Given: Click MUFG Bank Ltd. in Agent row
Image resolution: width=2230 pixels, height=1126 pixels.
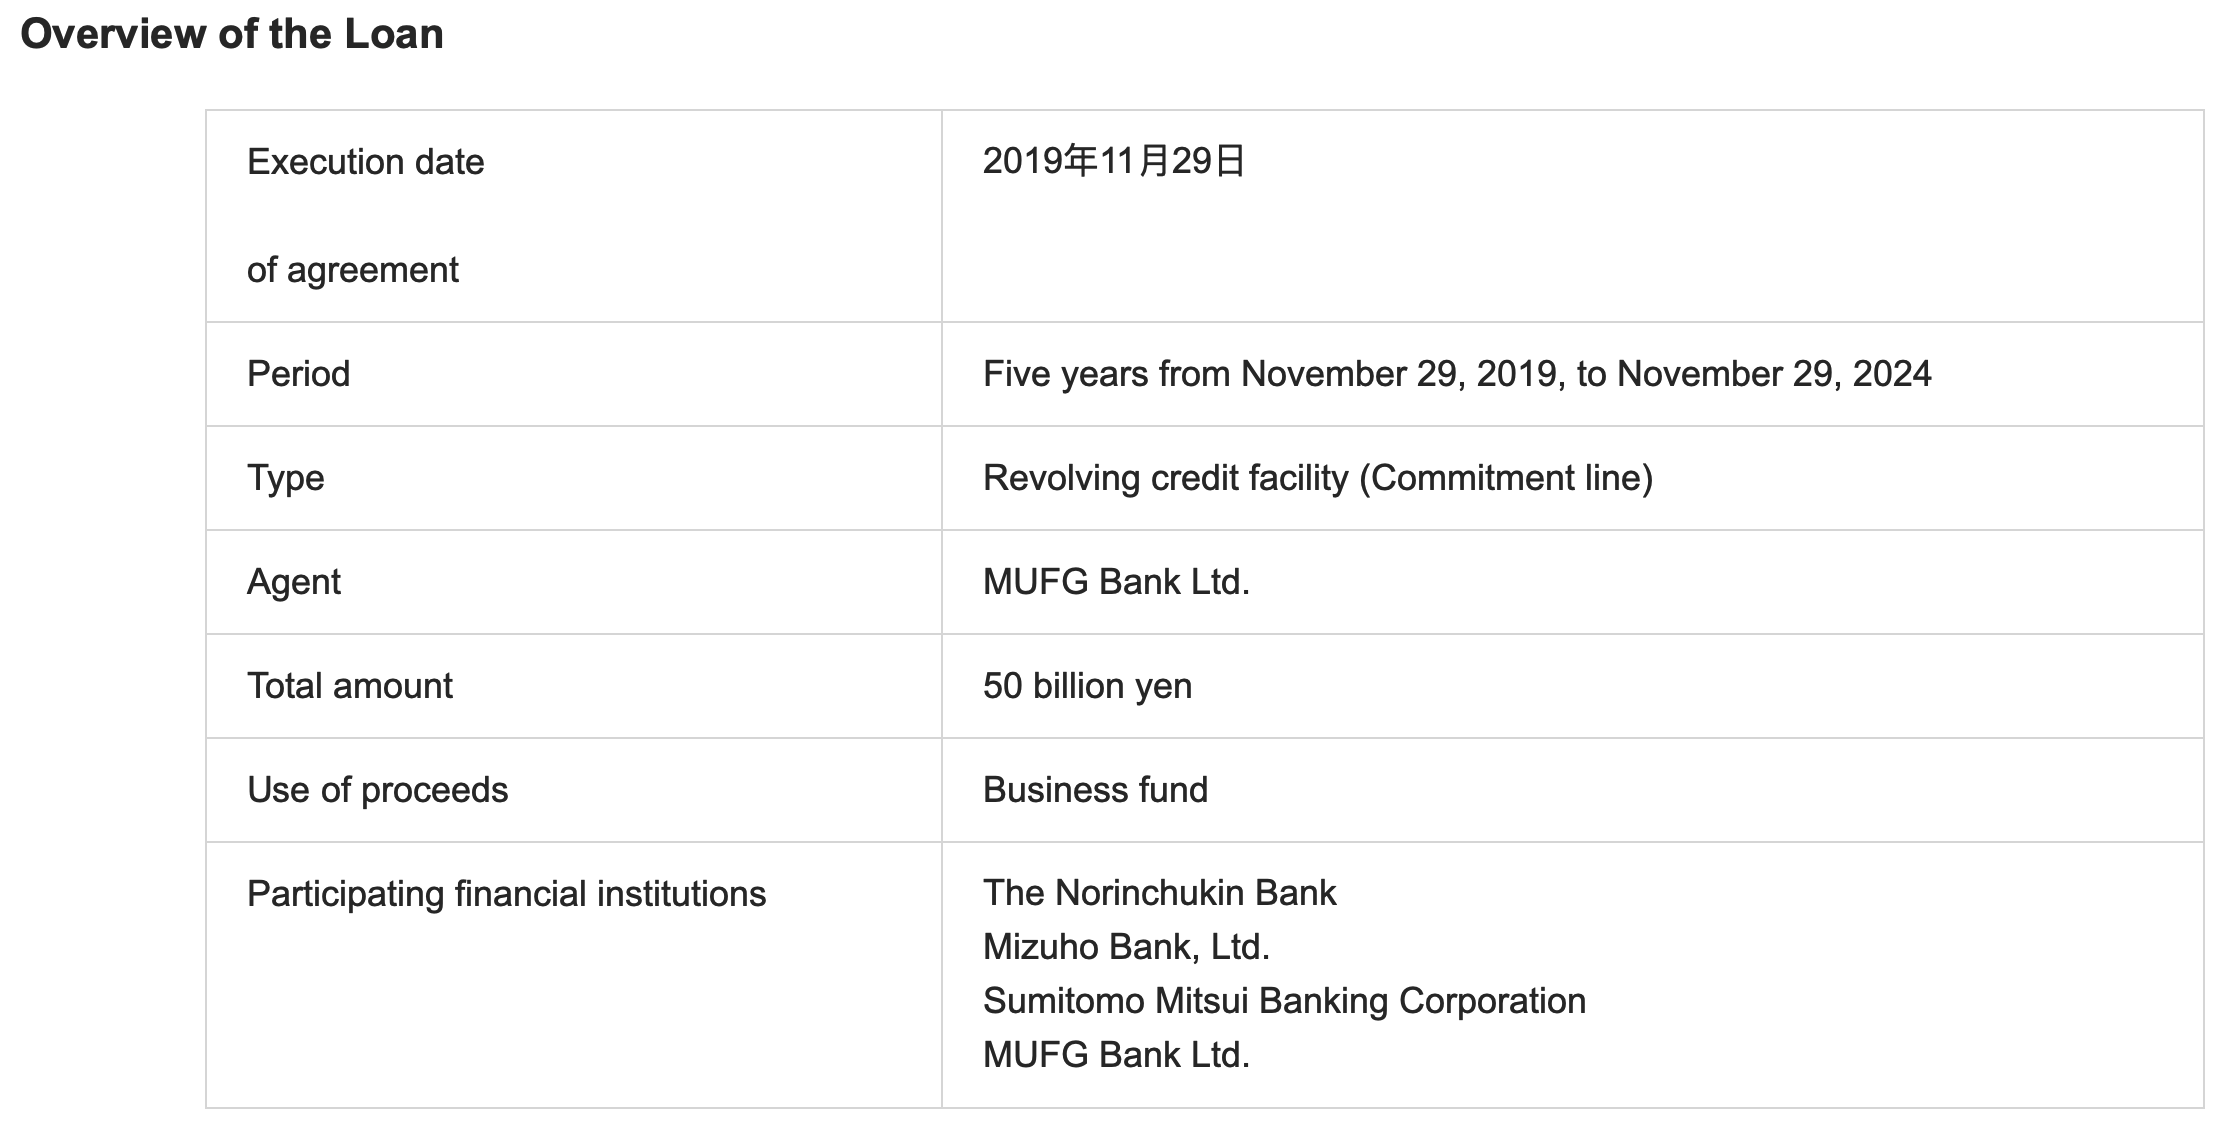Looking at the screenshot, I should [1117, 582].
